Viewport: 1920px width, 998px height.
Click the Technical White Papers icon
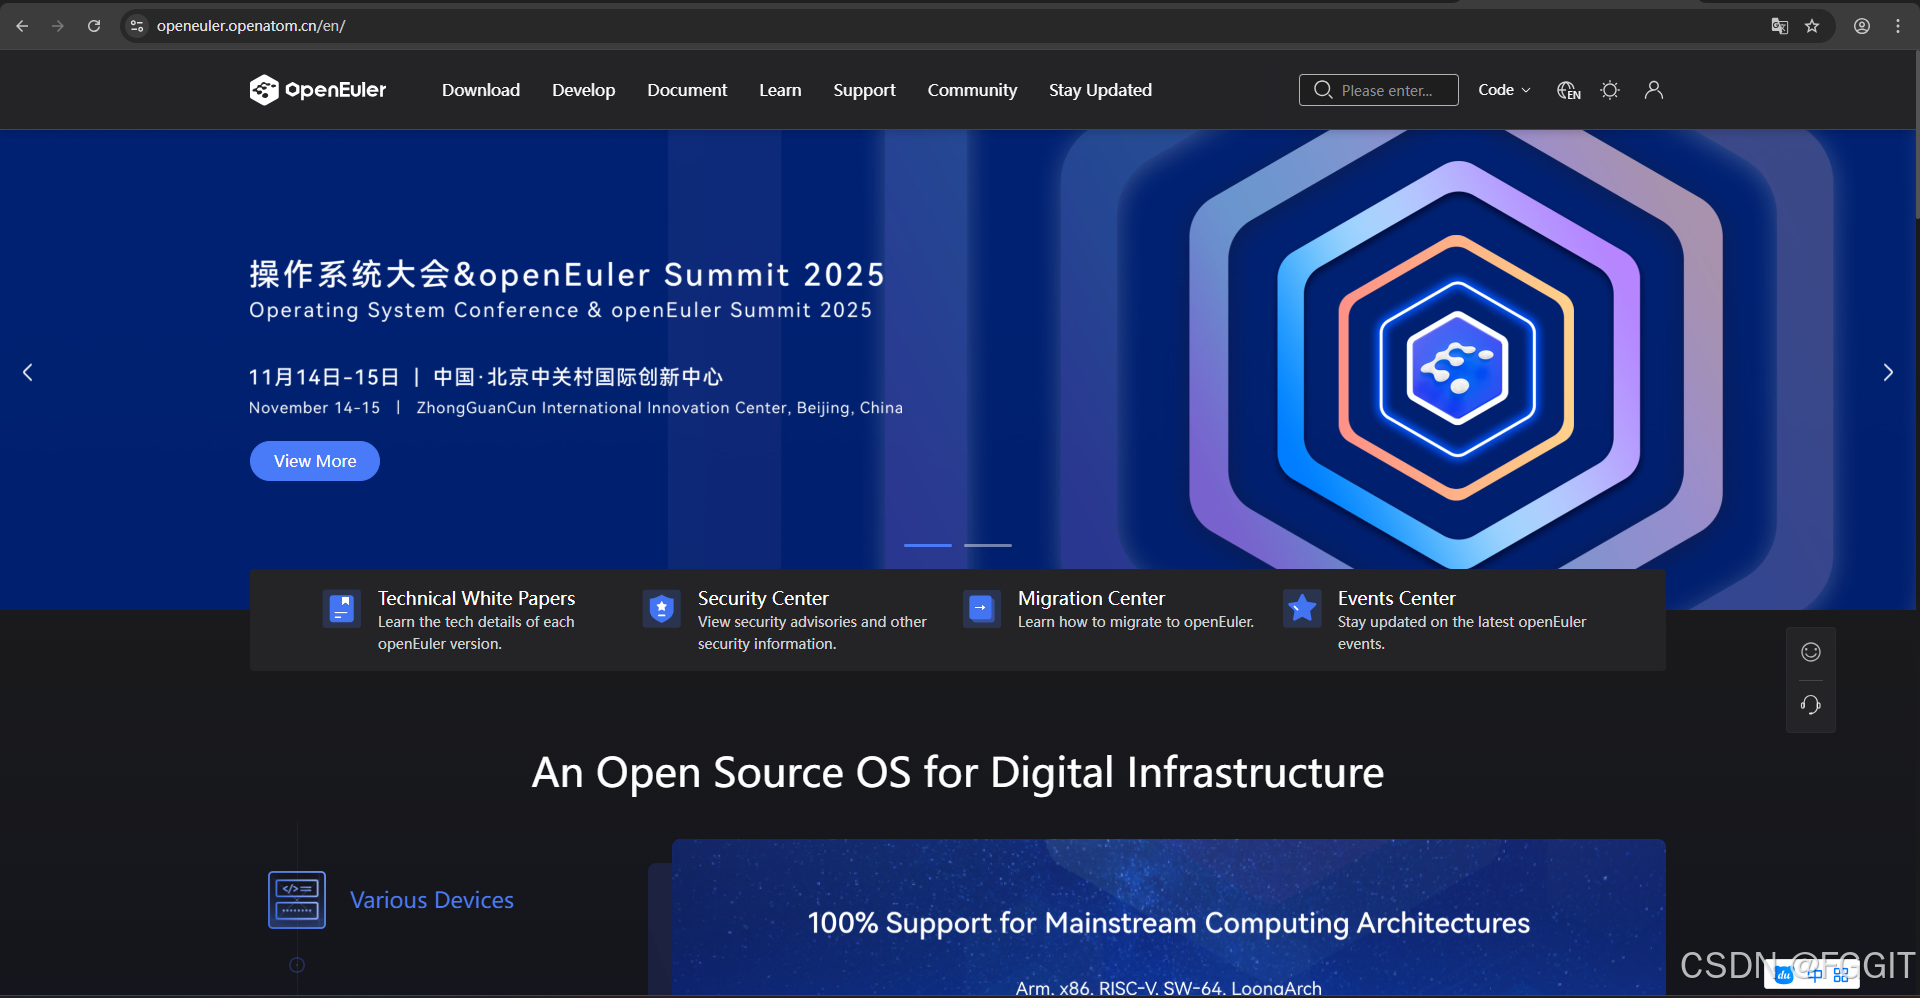coord(342,608)
